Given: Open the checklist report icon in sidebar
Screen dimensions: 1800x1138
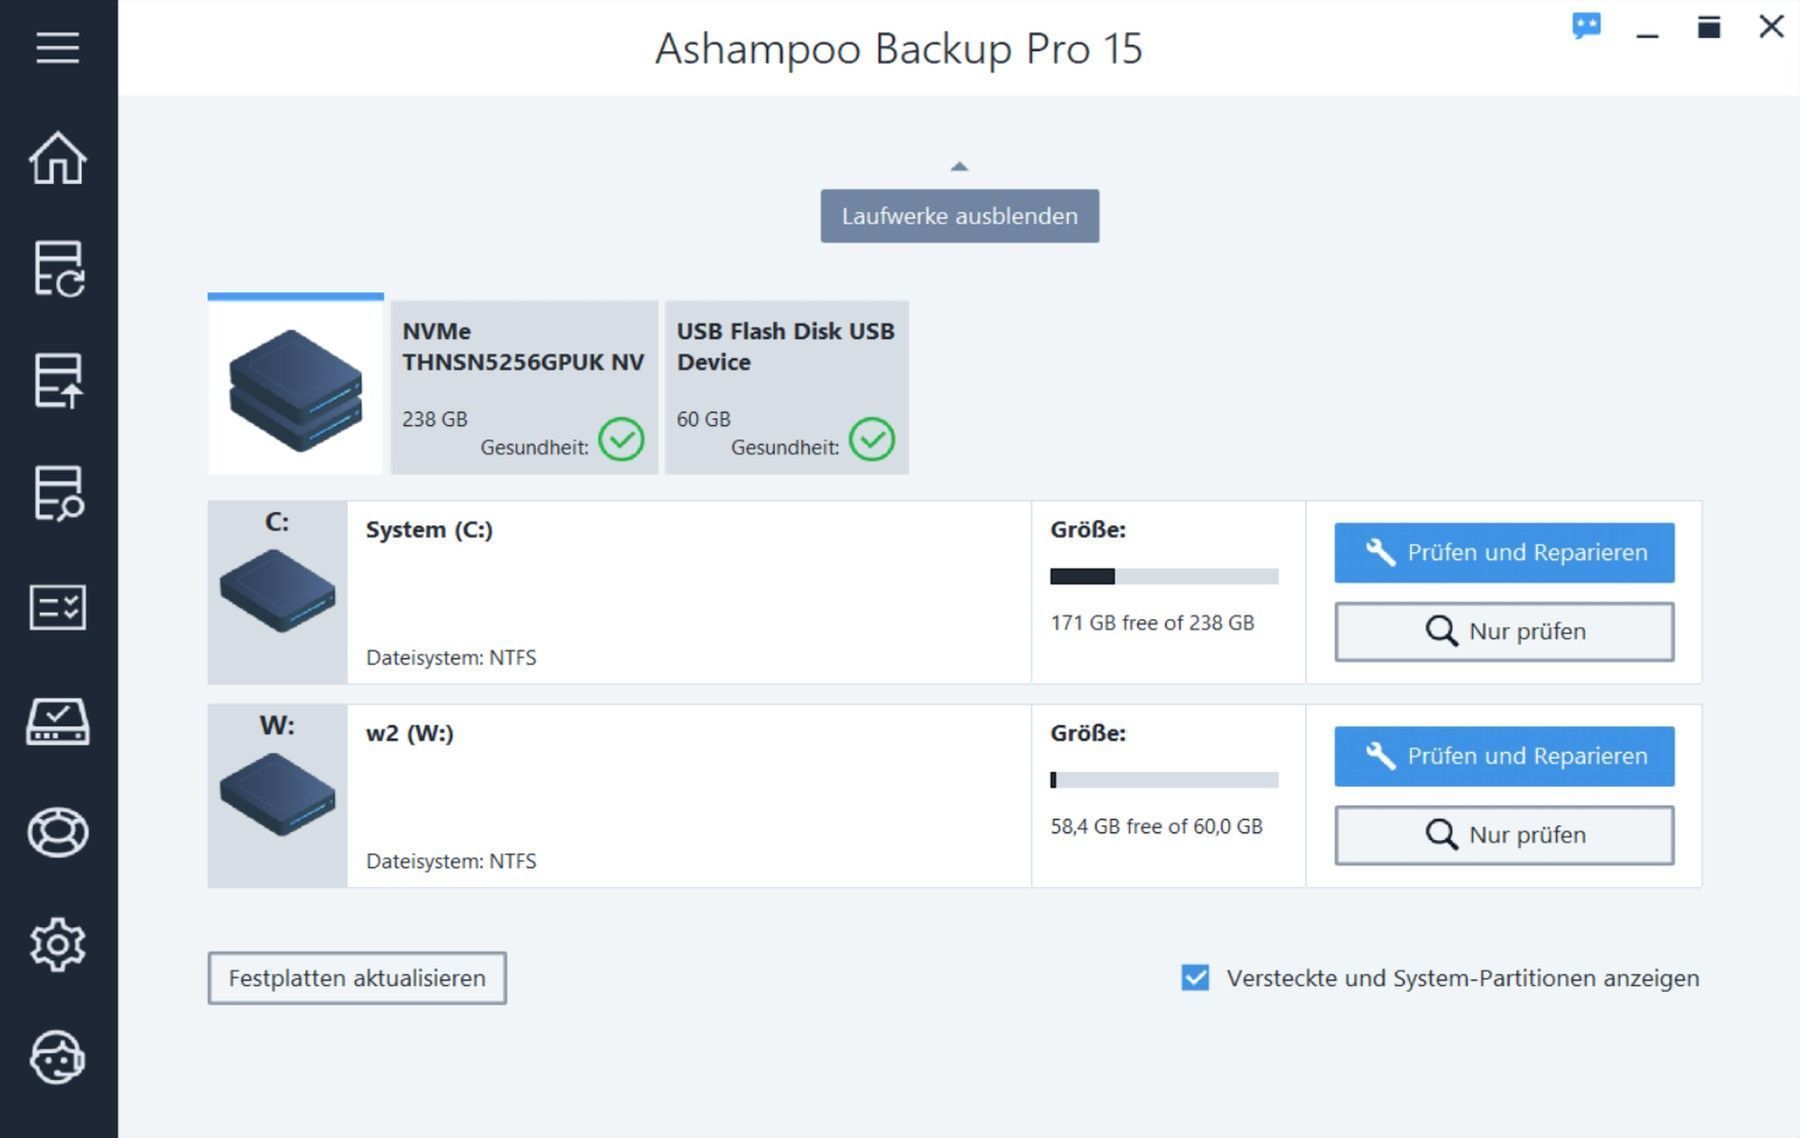Looking at the screenshot, I should (58, 607).
